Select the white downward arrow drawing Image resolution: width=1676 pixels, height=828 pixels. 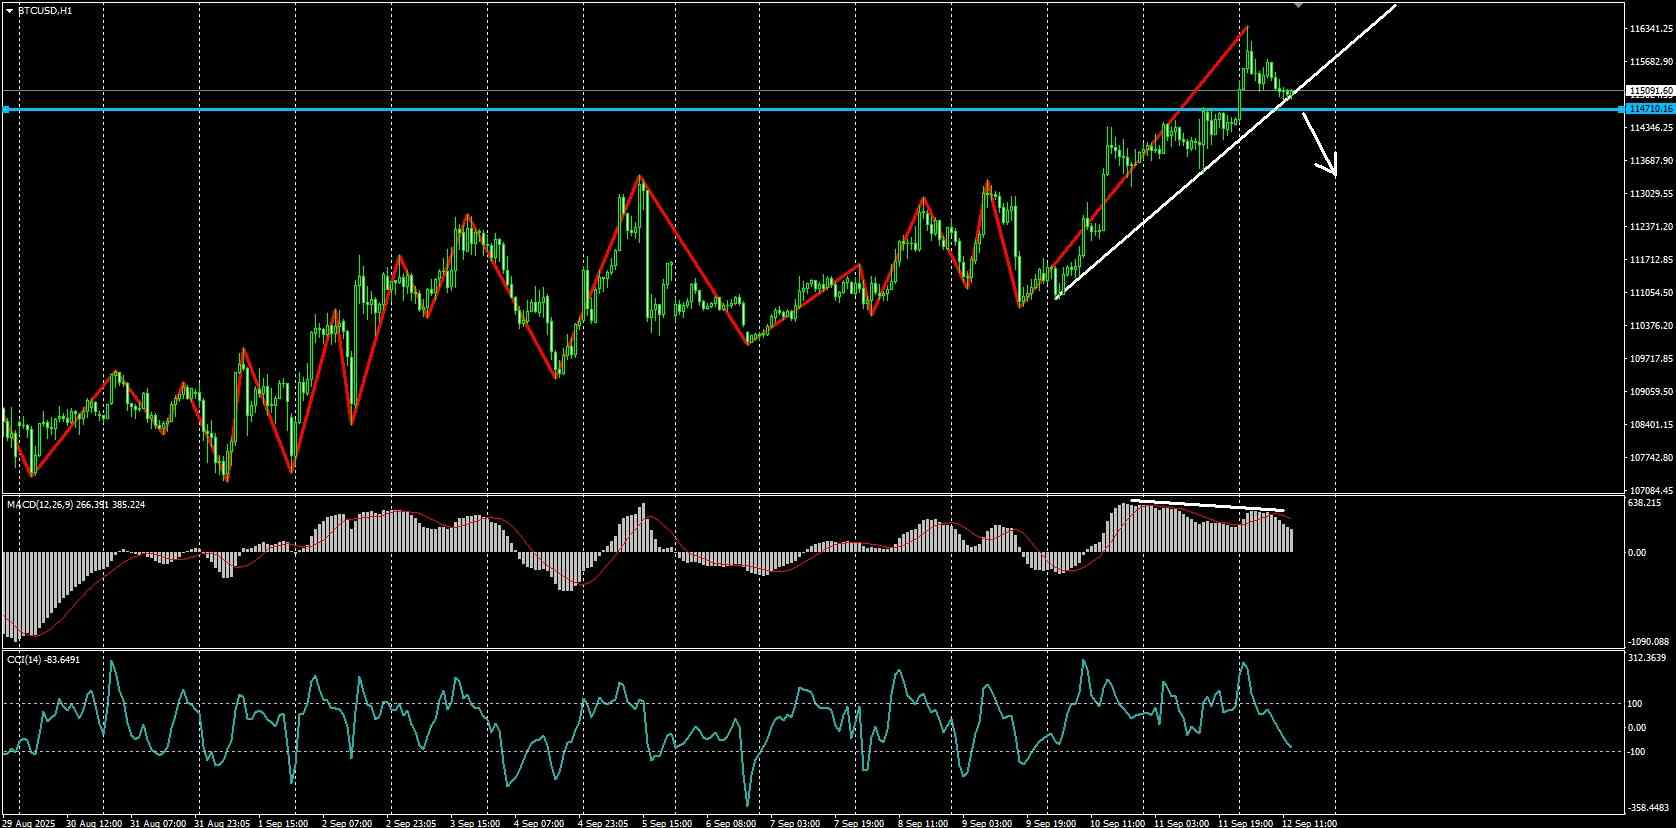pos(1319,144)
